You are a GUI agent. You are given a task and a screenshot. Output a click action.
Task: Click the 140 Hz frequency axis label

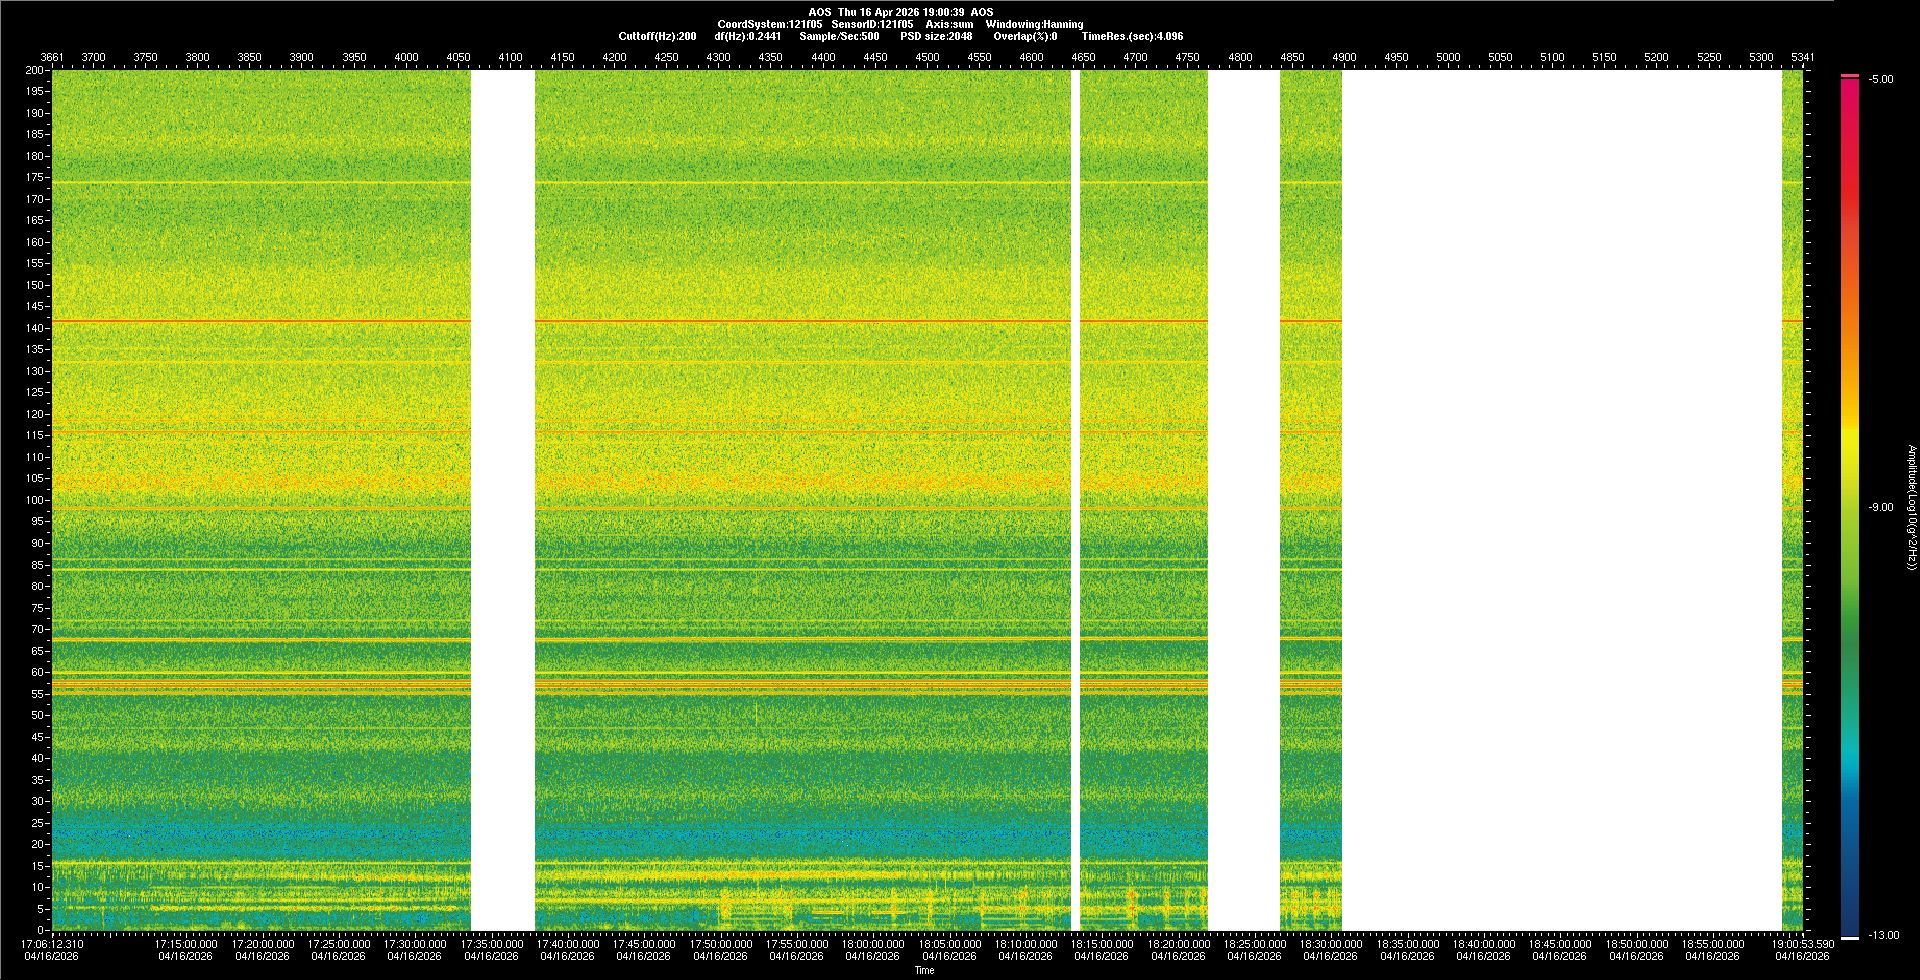[36, 328]
